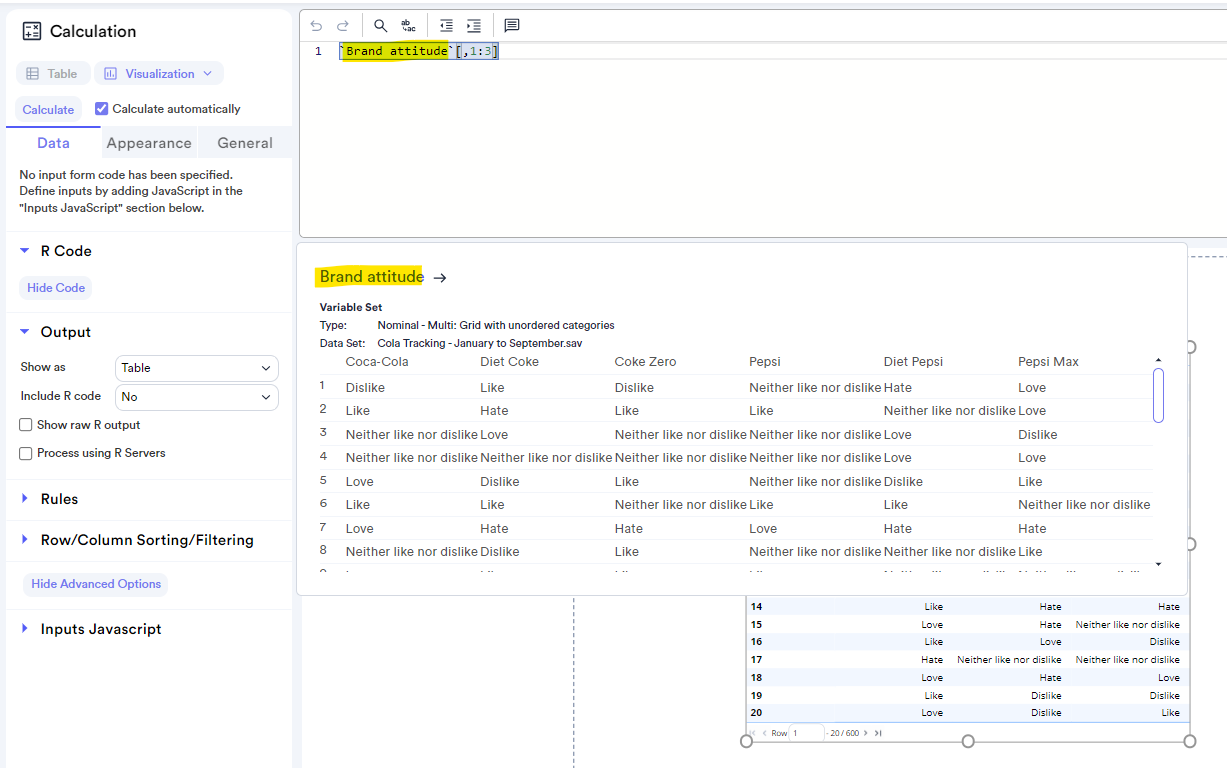Click the Decrease Indent icon

tap(446, 25)
